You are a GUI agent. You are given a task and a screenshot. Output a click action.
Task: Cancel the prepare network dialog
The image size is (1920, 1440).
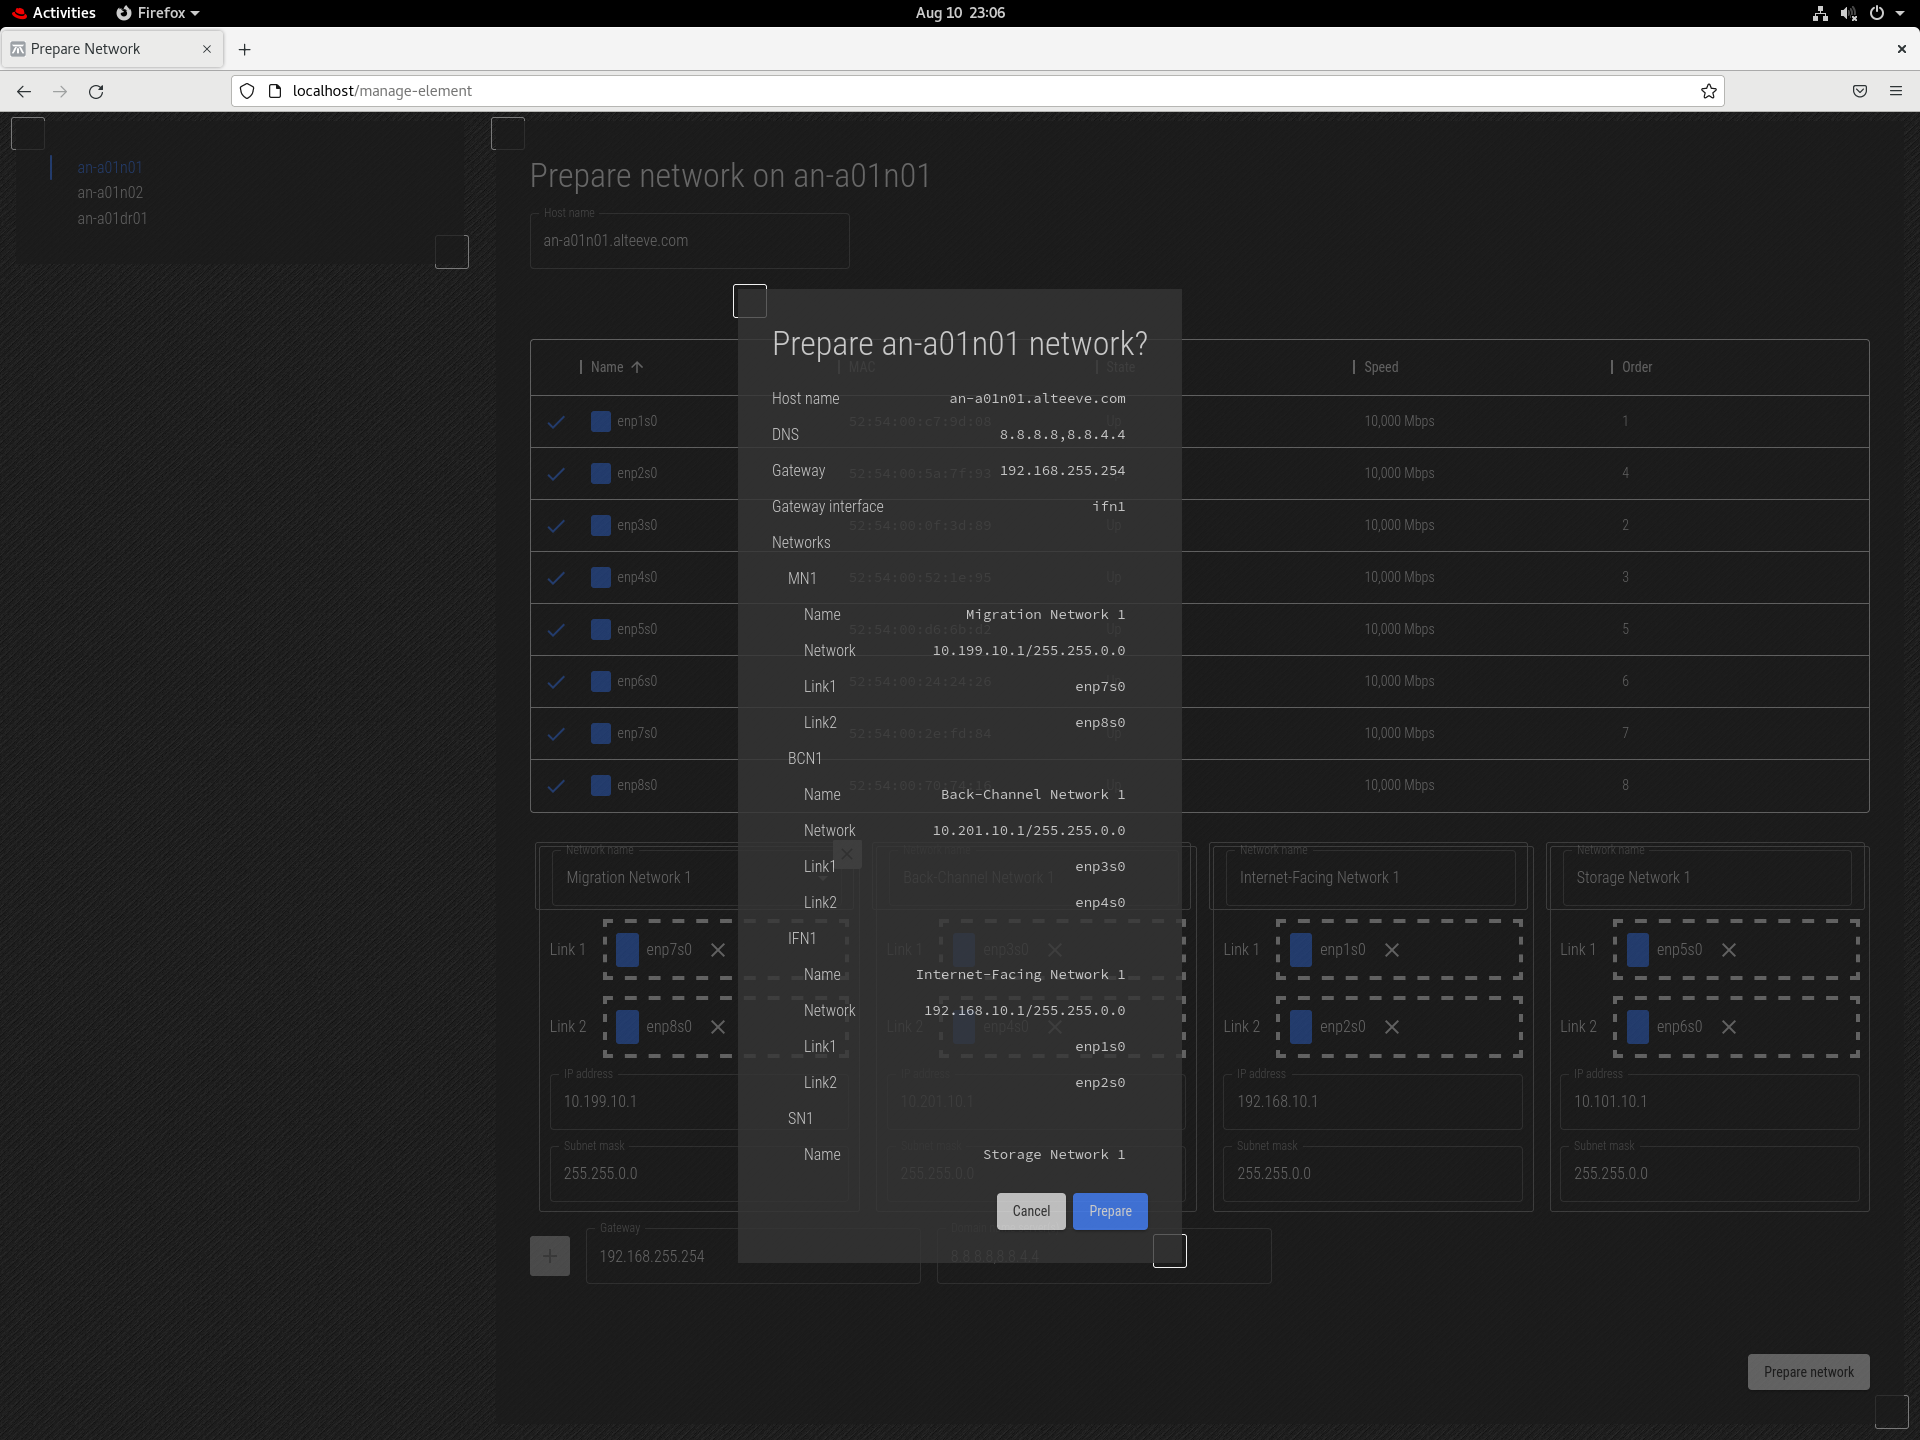[x=1030, y=1211]
